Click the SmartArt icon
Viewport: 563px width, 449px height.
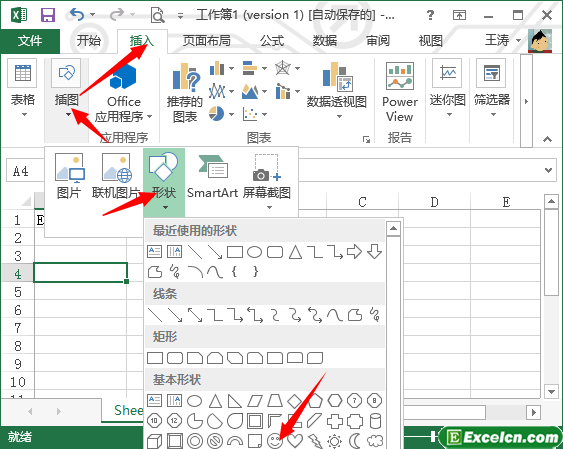pos(213,177)
